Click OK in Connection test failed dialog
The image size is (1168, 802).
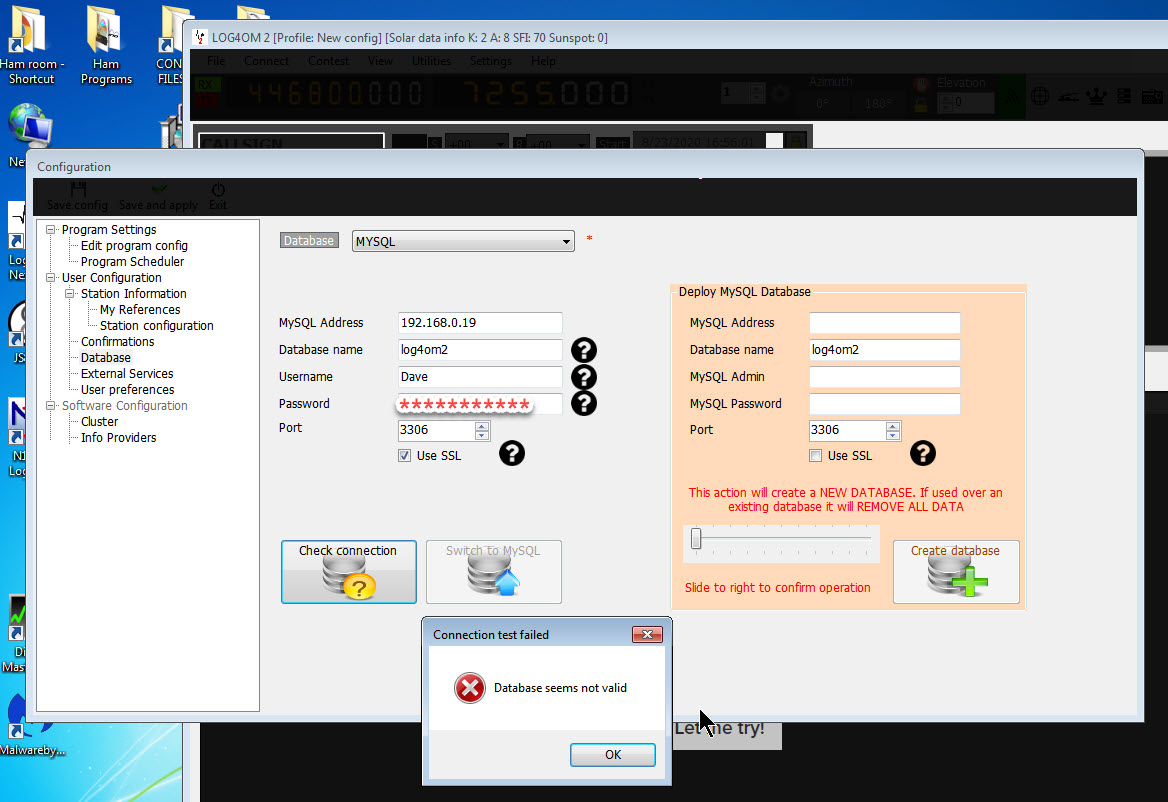tap(612, 754)
